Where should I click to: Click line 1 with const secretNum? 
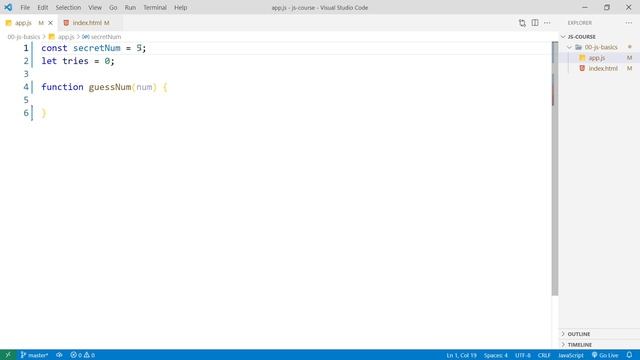(x=93, y=48)
